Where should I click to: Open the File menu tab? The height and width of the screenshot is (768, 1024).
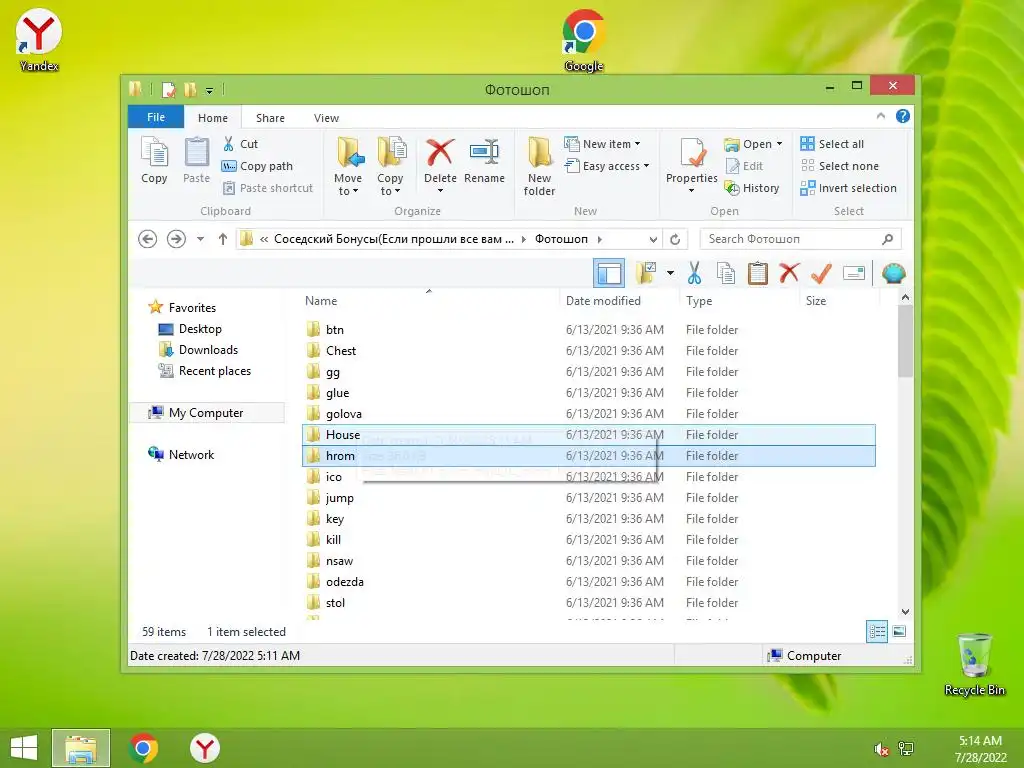click(x=155, y=117)
